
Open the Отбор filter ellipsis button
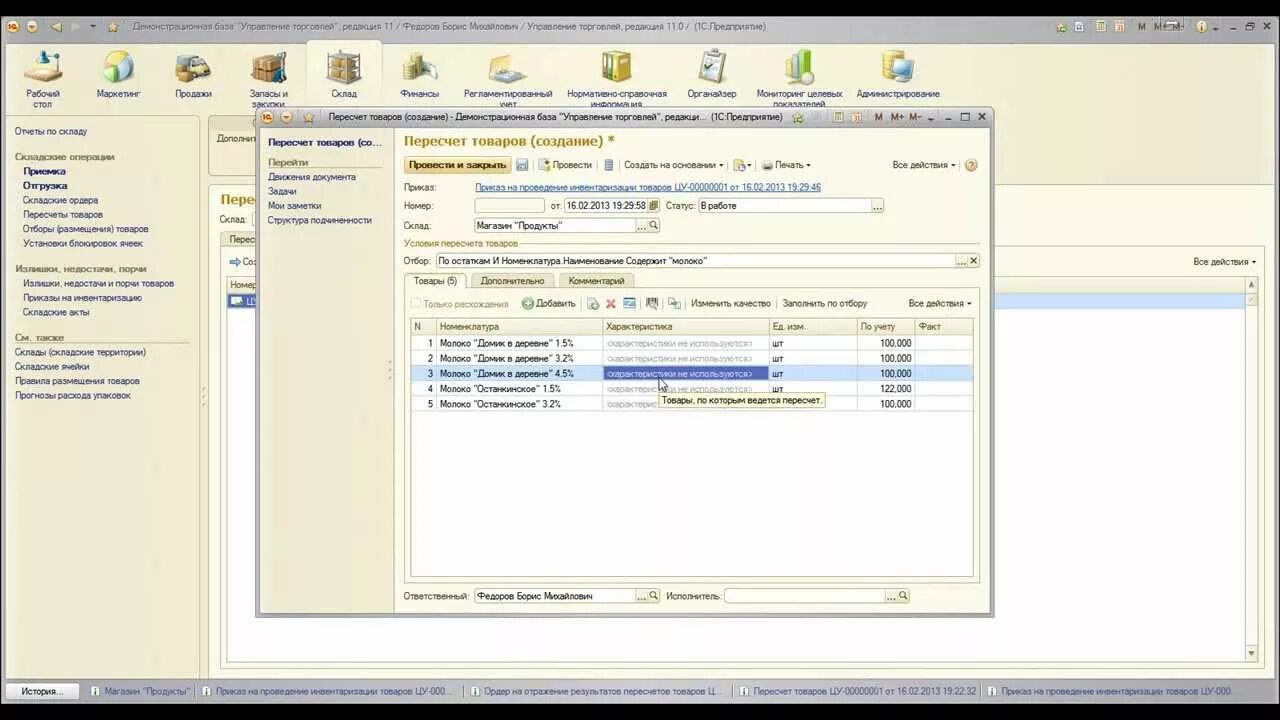pyautogui.click(x=961, y=261)
